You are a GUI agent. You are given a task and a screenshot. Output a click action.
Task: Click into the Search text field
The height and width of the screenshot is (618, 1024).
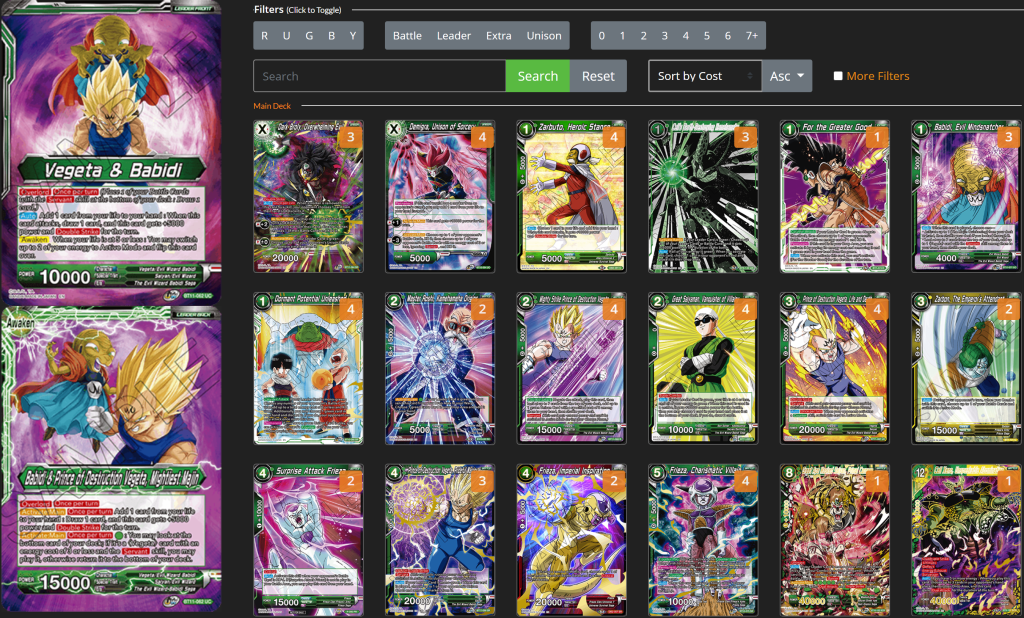click(x=379, y=76)
